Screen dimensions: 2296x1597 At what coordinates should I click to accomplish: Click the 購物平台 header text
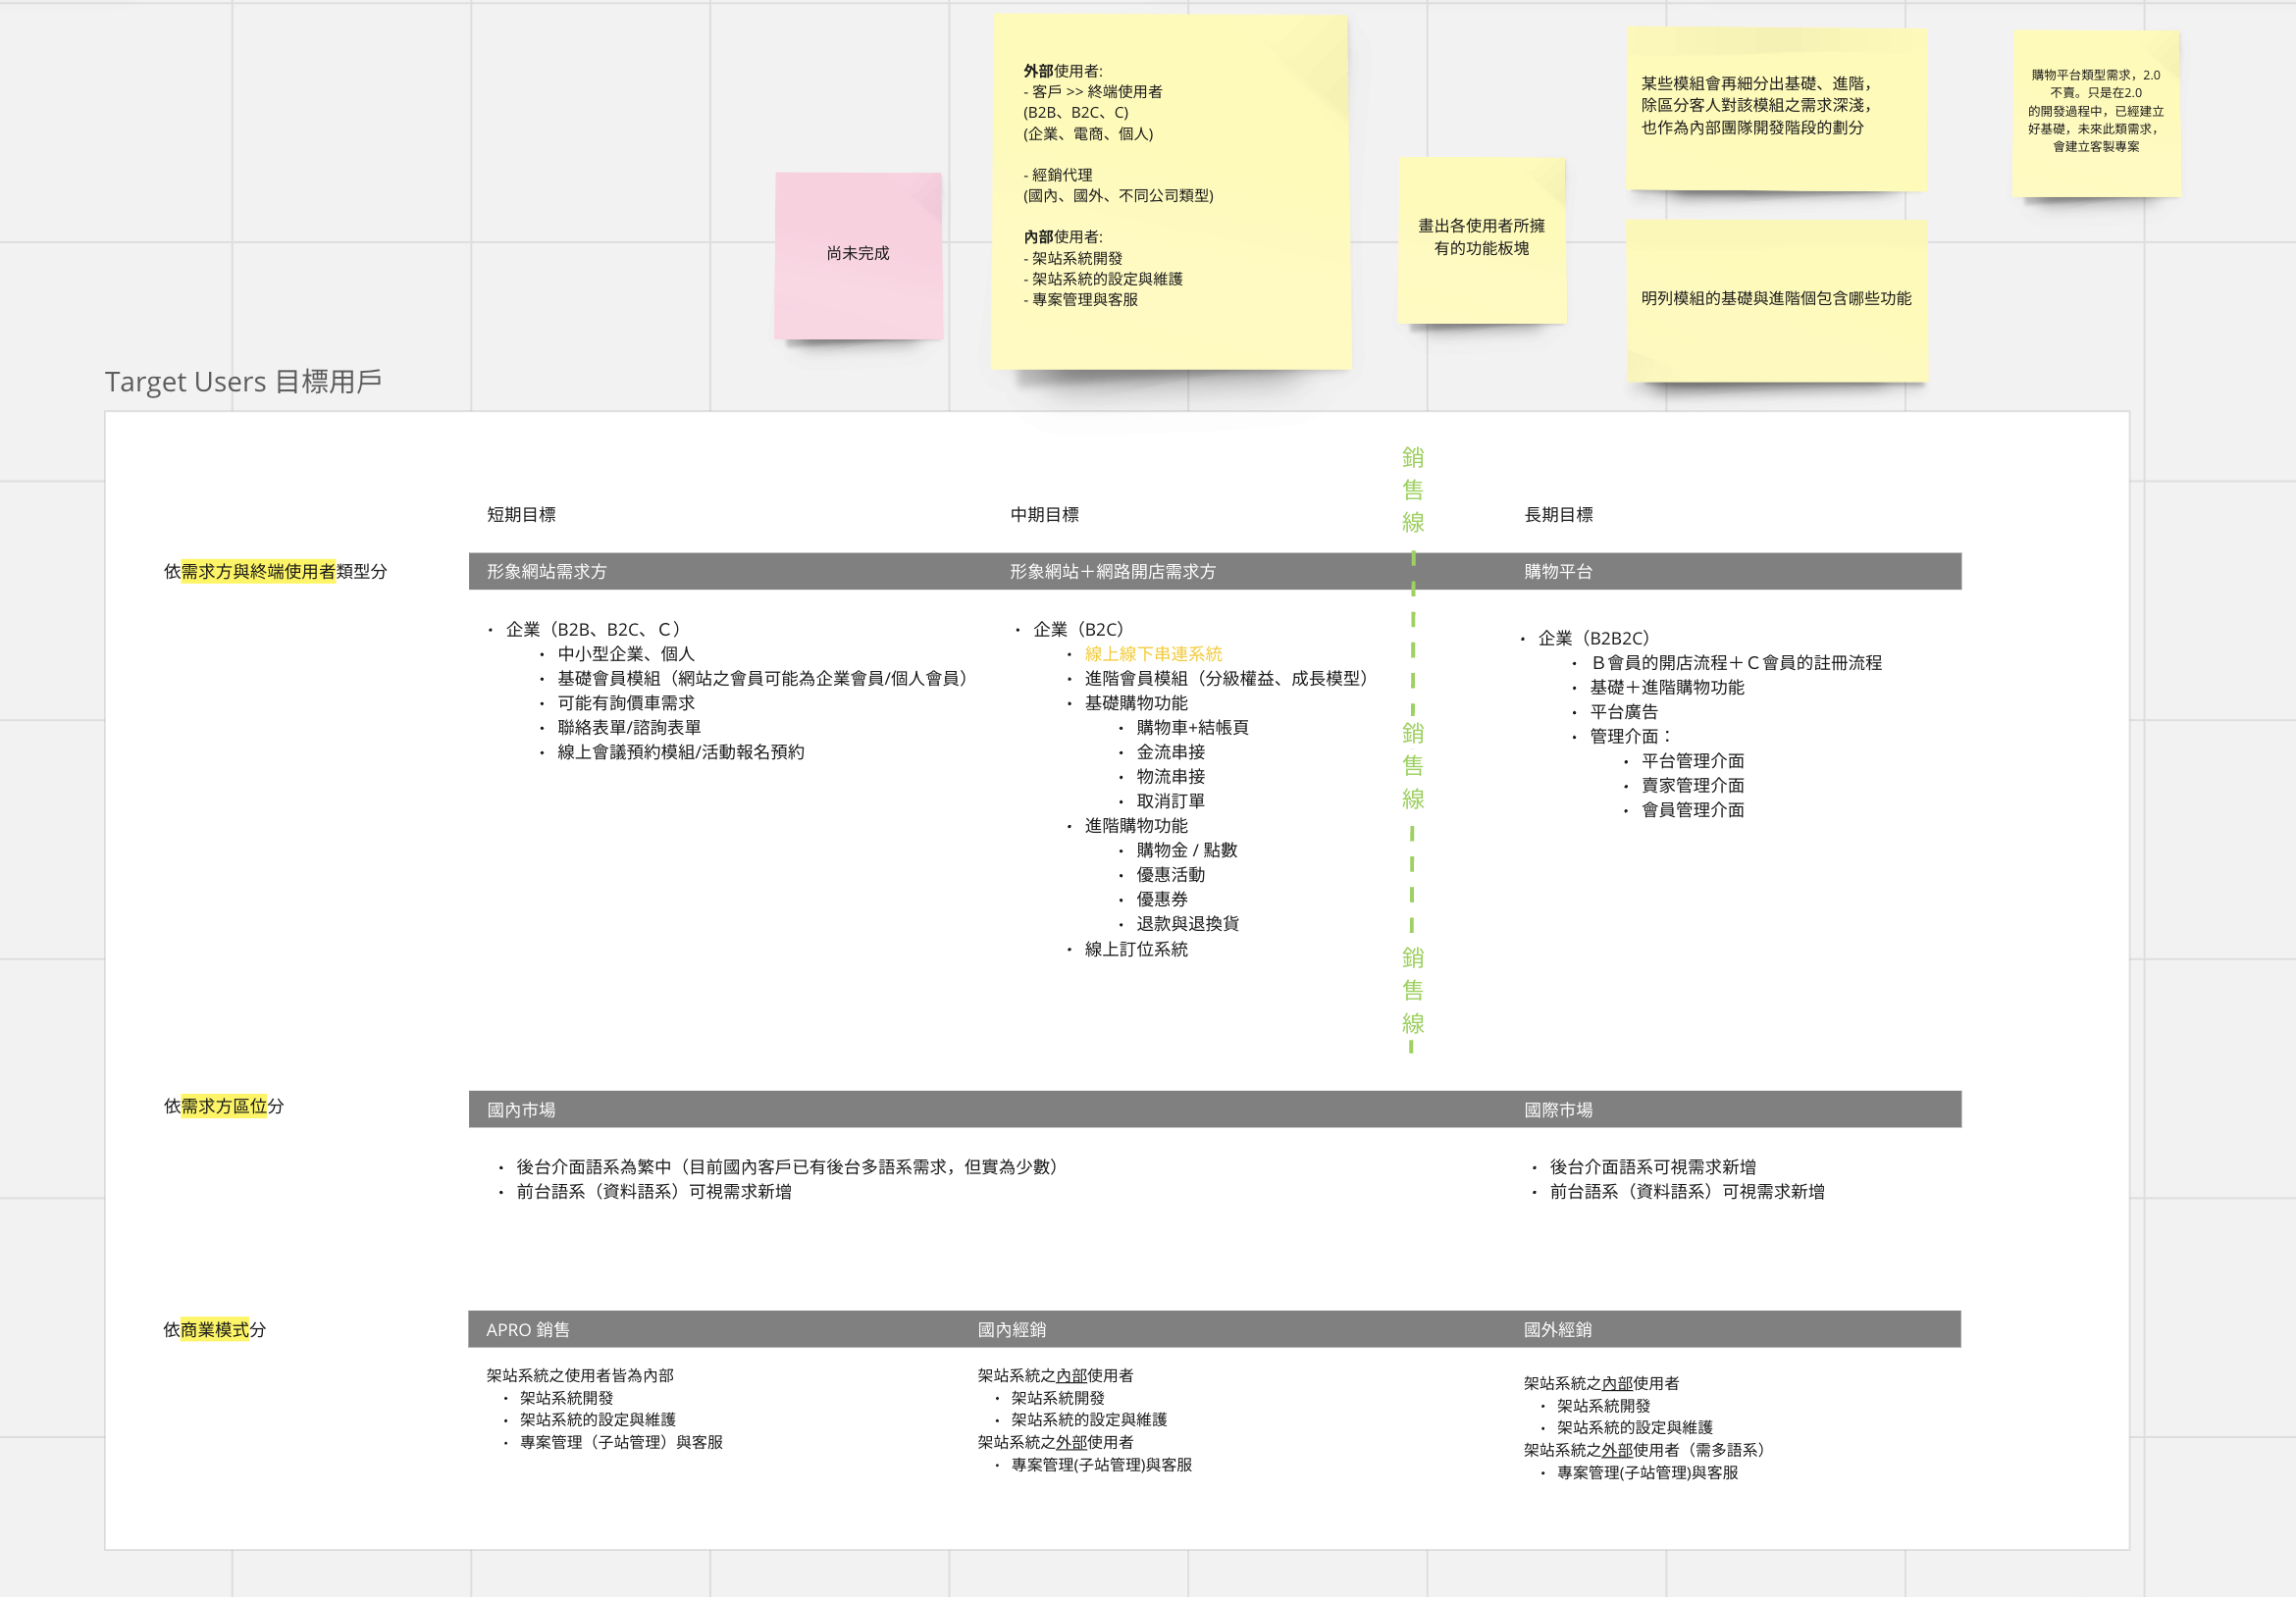point(1558,572)
